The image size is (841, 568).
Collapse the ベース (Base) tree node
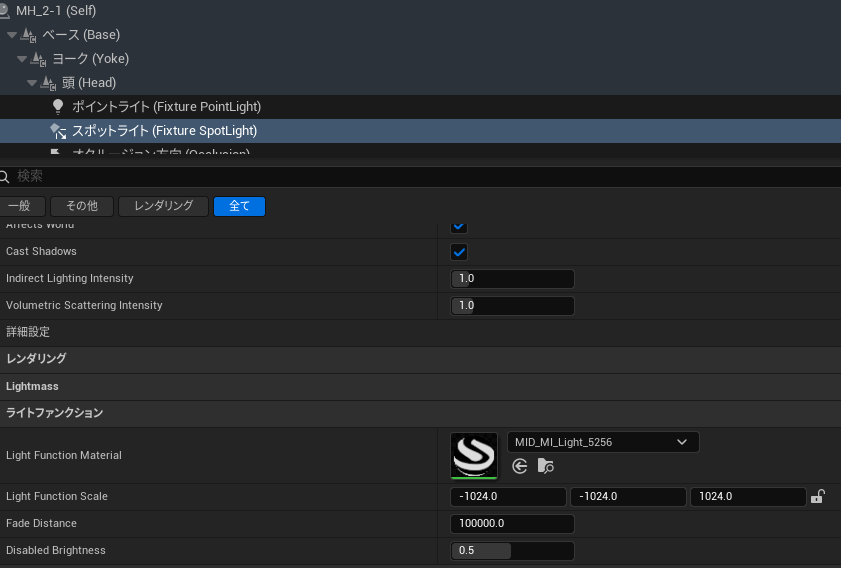pyautogui.click(x=12, y=35)
